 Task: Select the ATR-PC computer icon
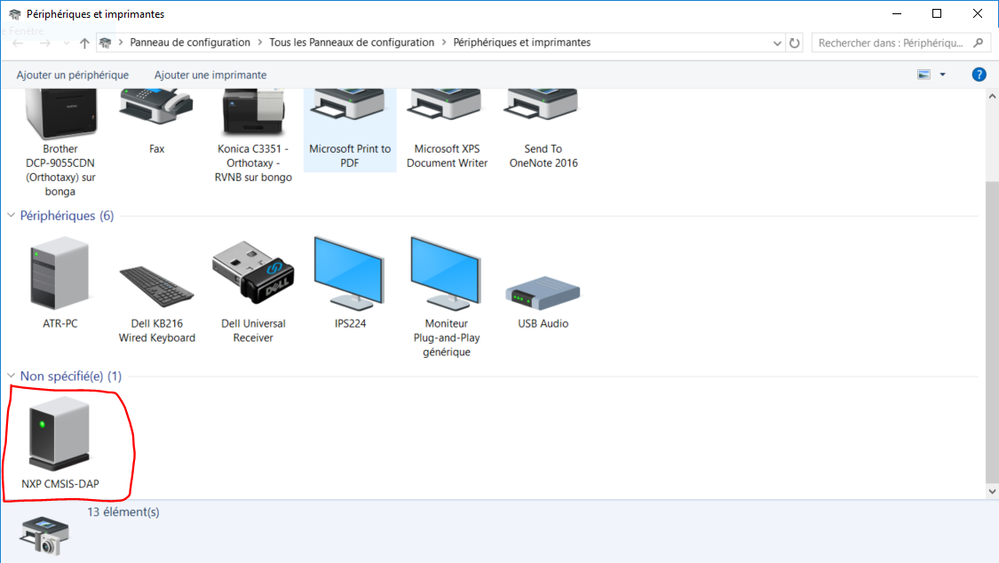[x=60, y=274]
